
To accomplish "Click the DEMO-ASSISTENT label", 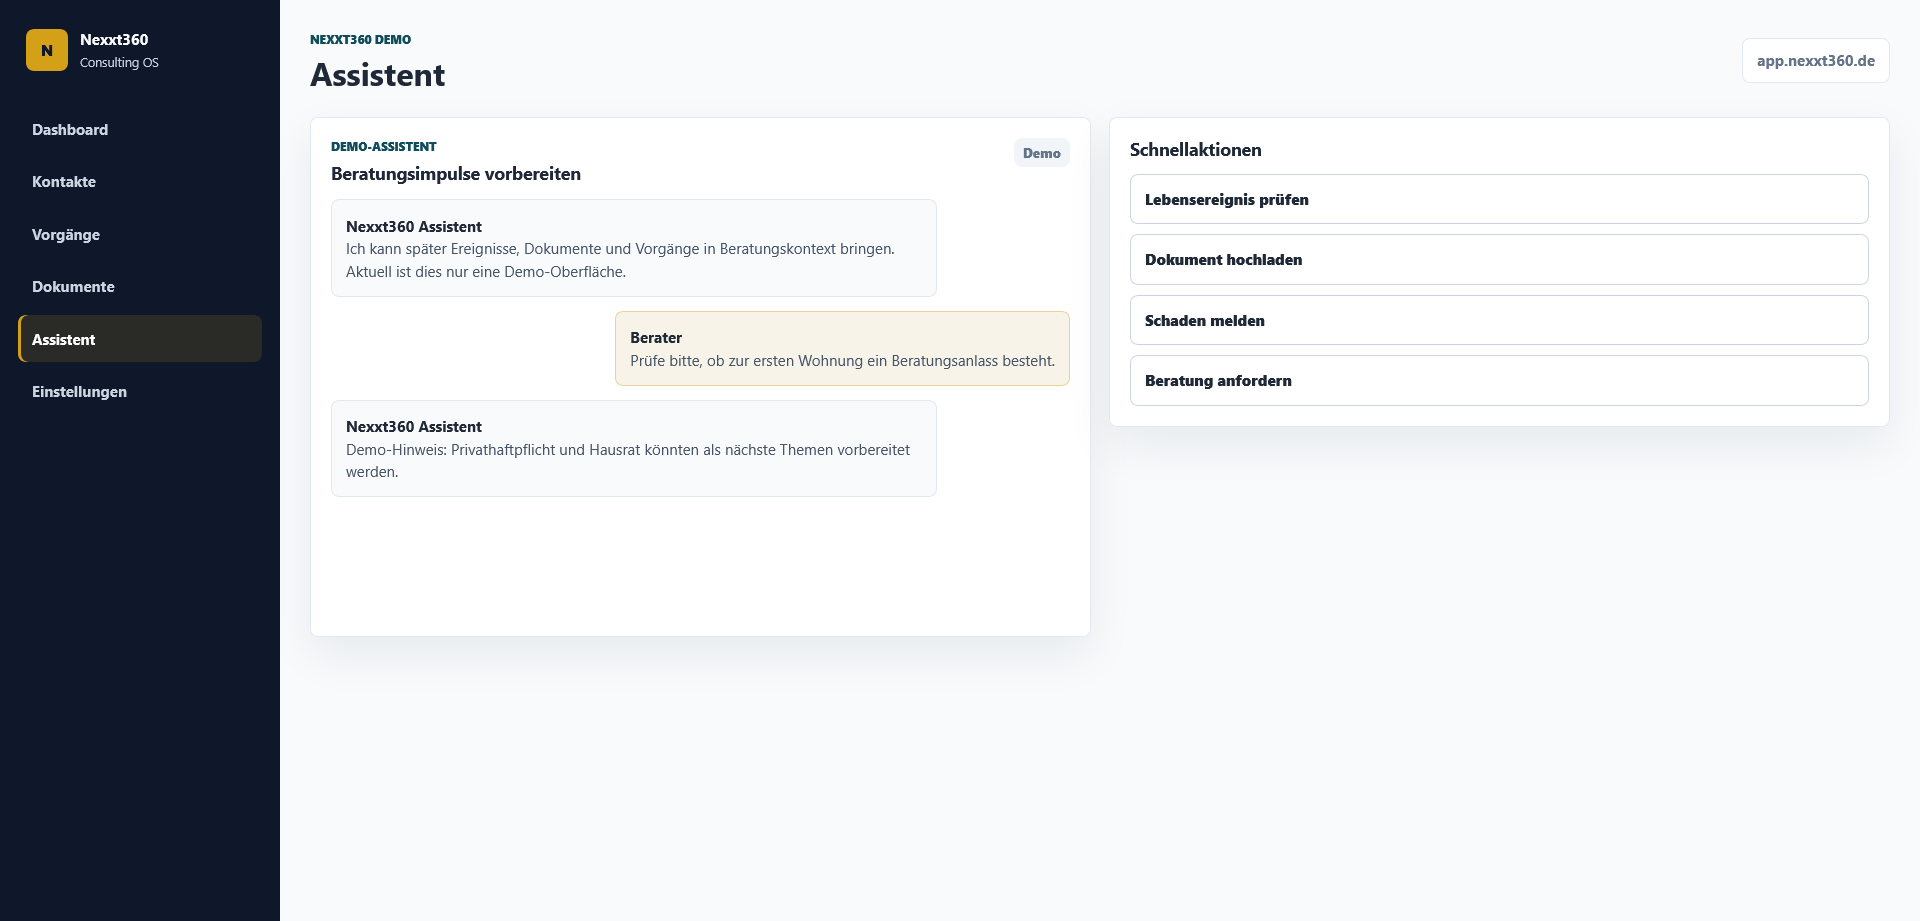I will 383,147.
